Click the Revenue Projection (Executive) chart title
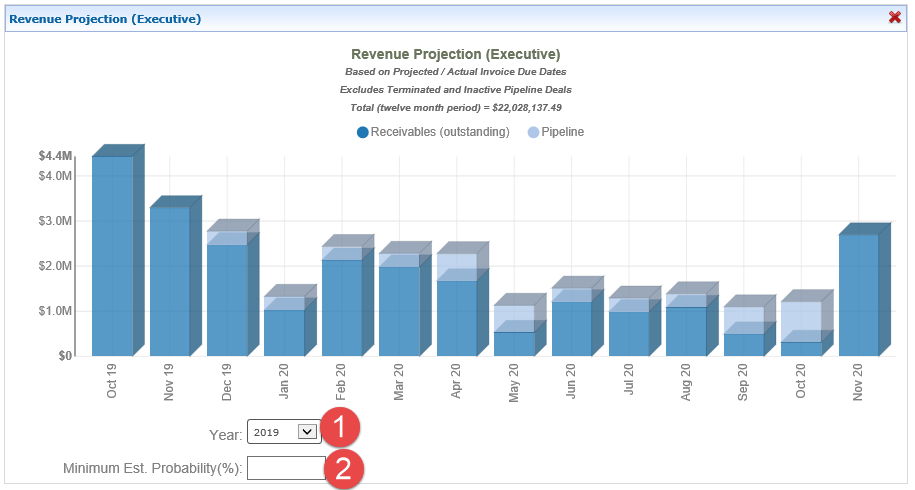The height and width of the screenshot is (490, 915). [455, 54]
